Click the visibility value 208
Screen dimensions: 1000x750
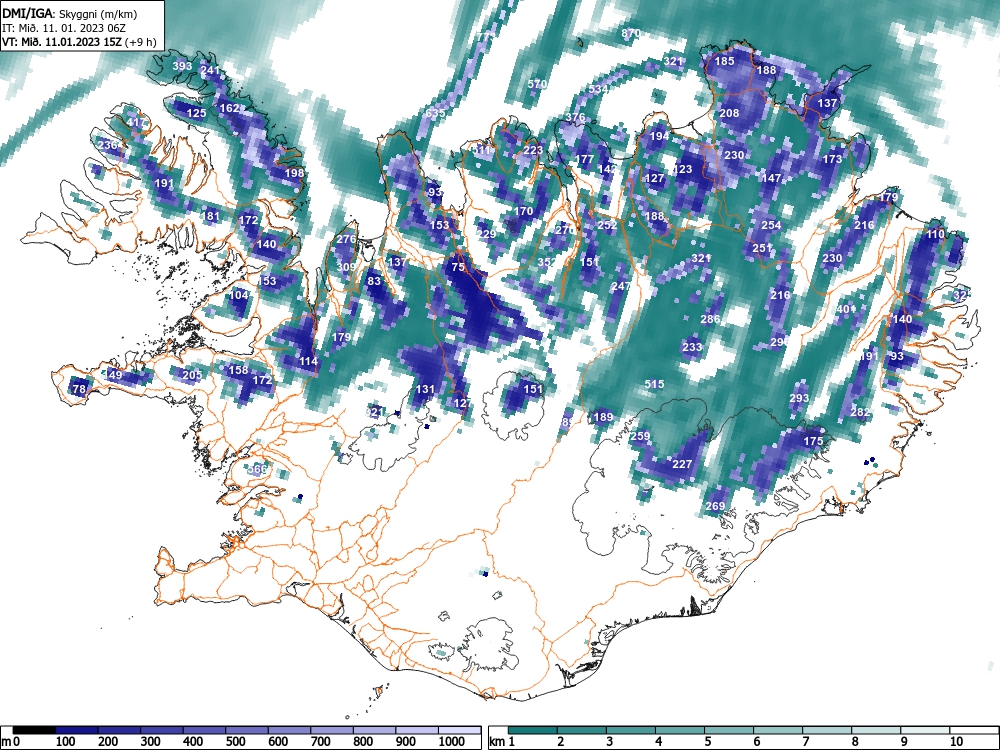click(729, 113)
